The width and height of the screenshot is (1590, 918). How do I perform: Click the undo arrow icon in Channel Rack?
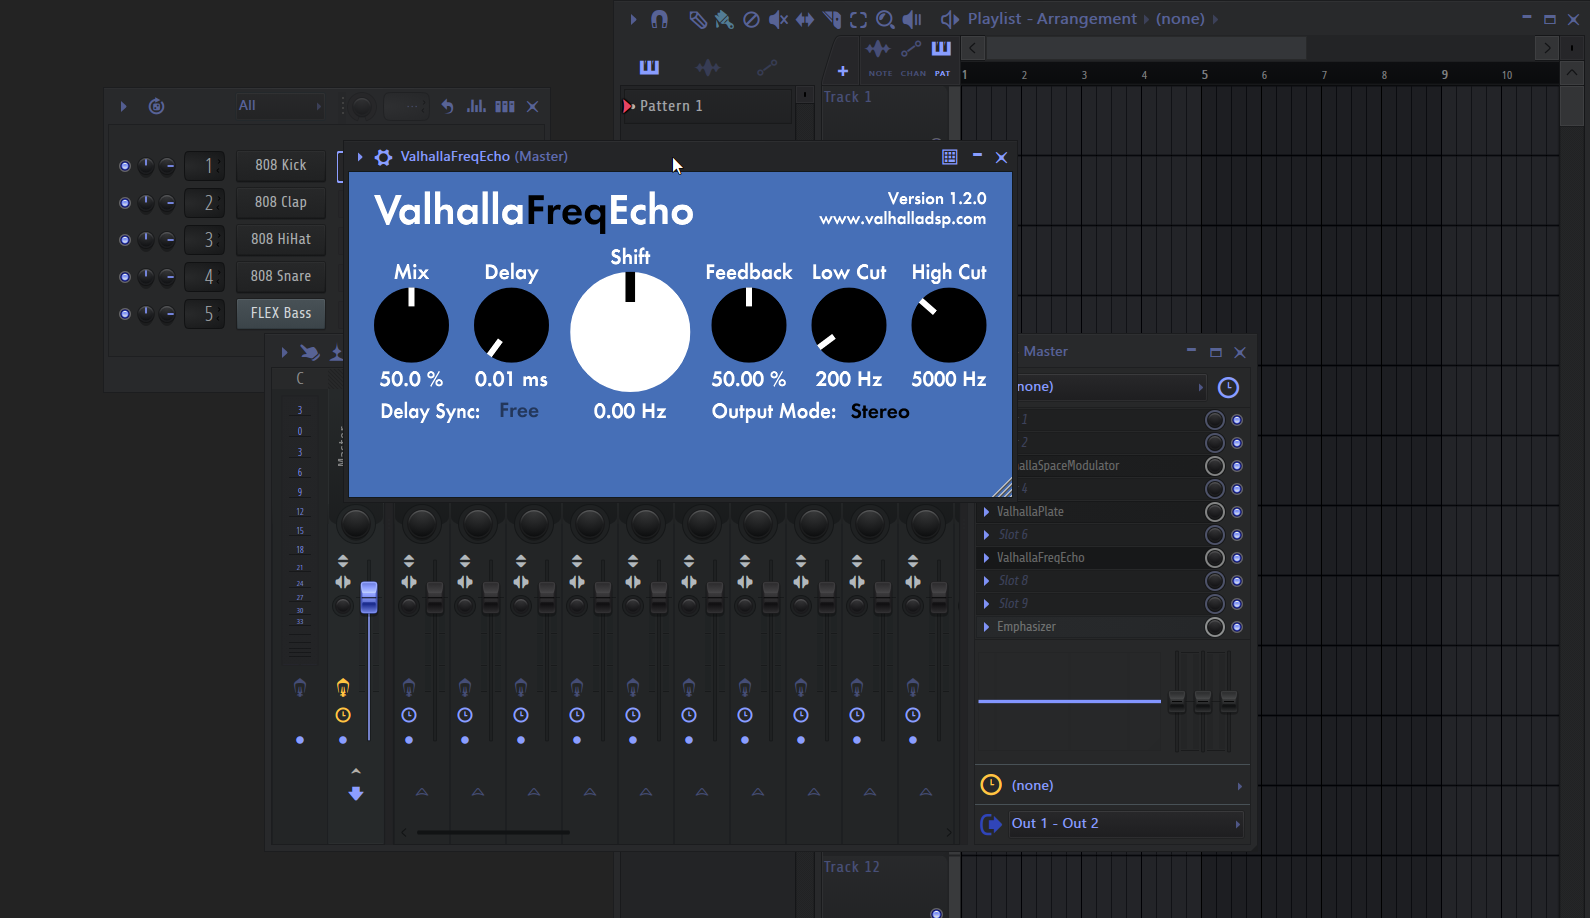point(447,106)
